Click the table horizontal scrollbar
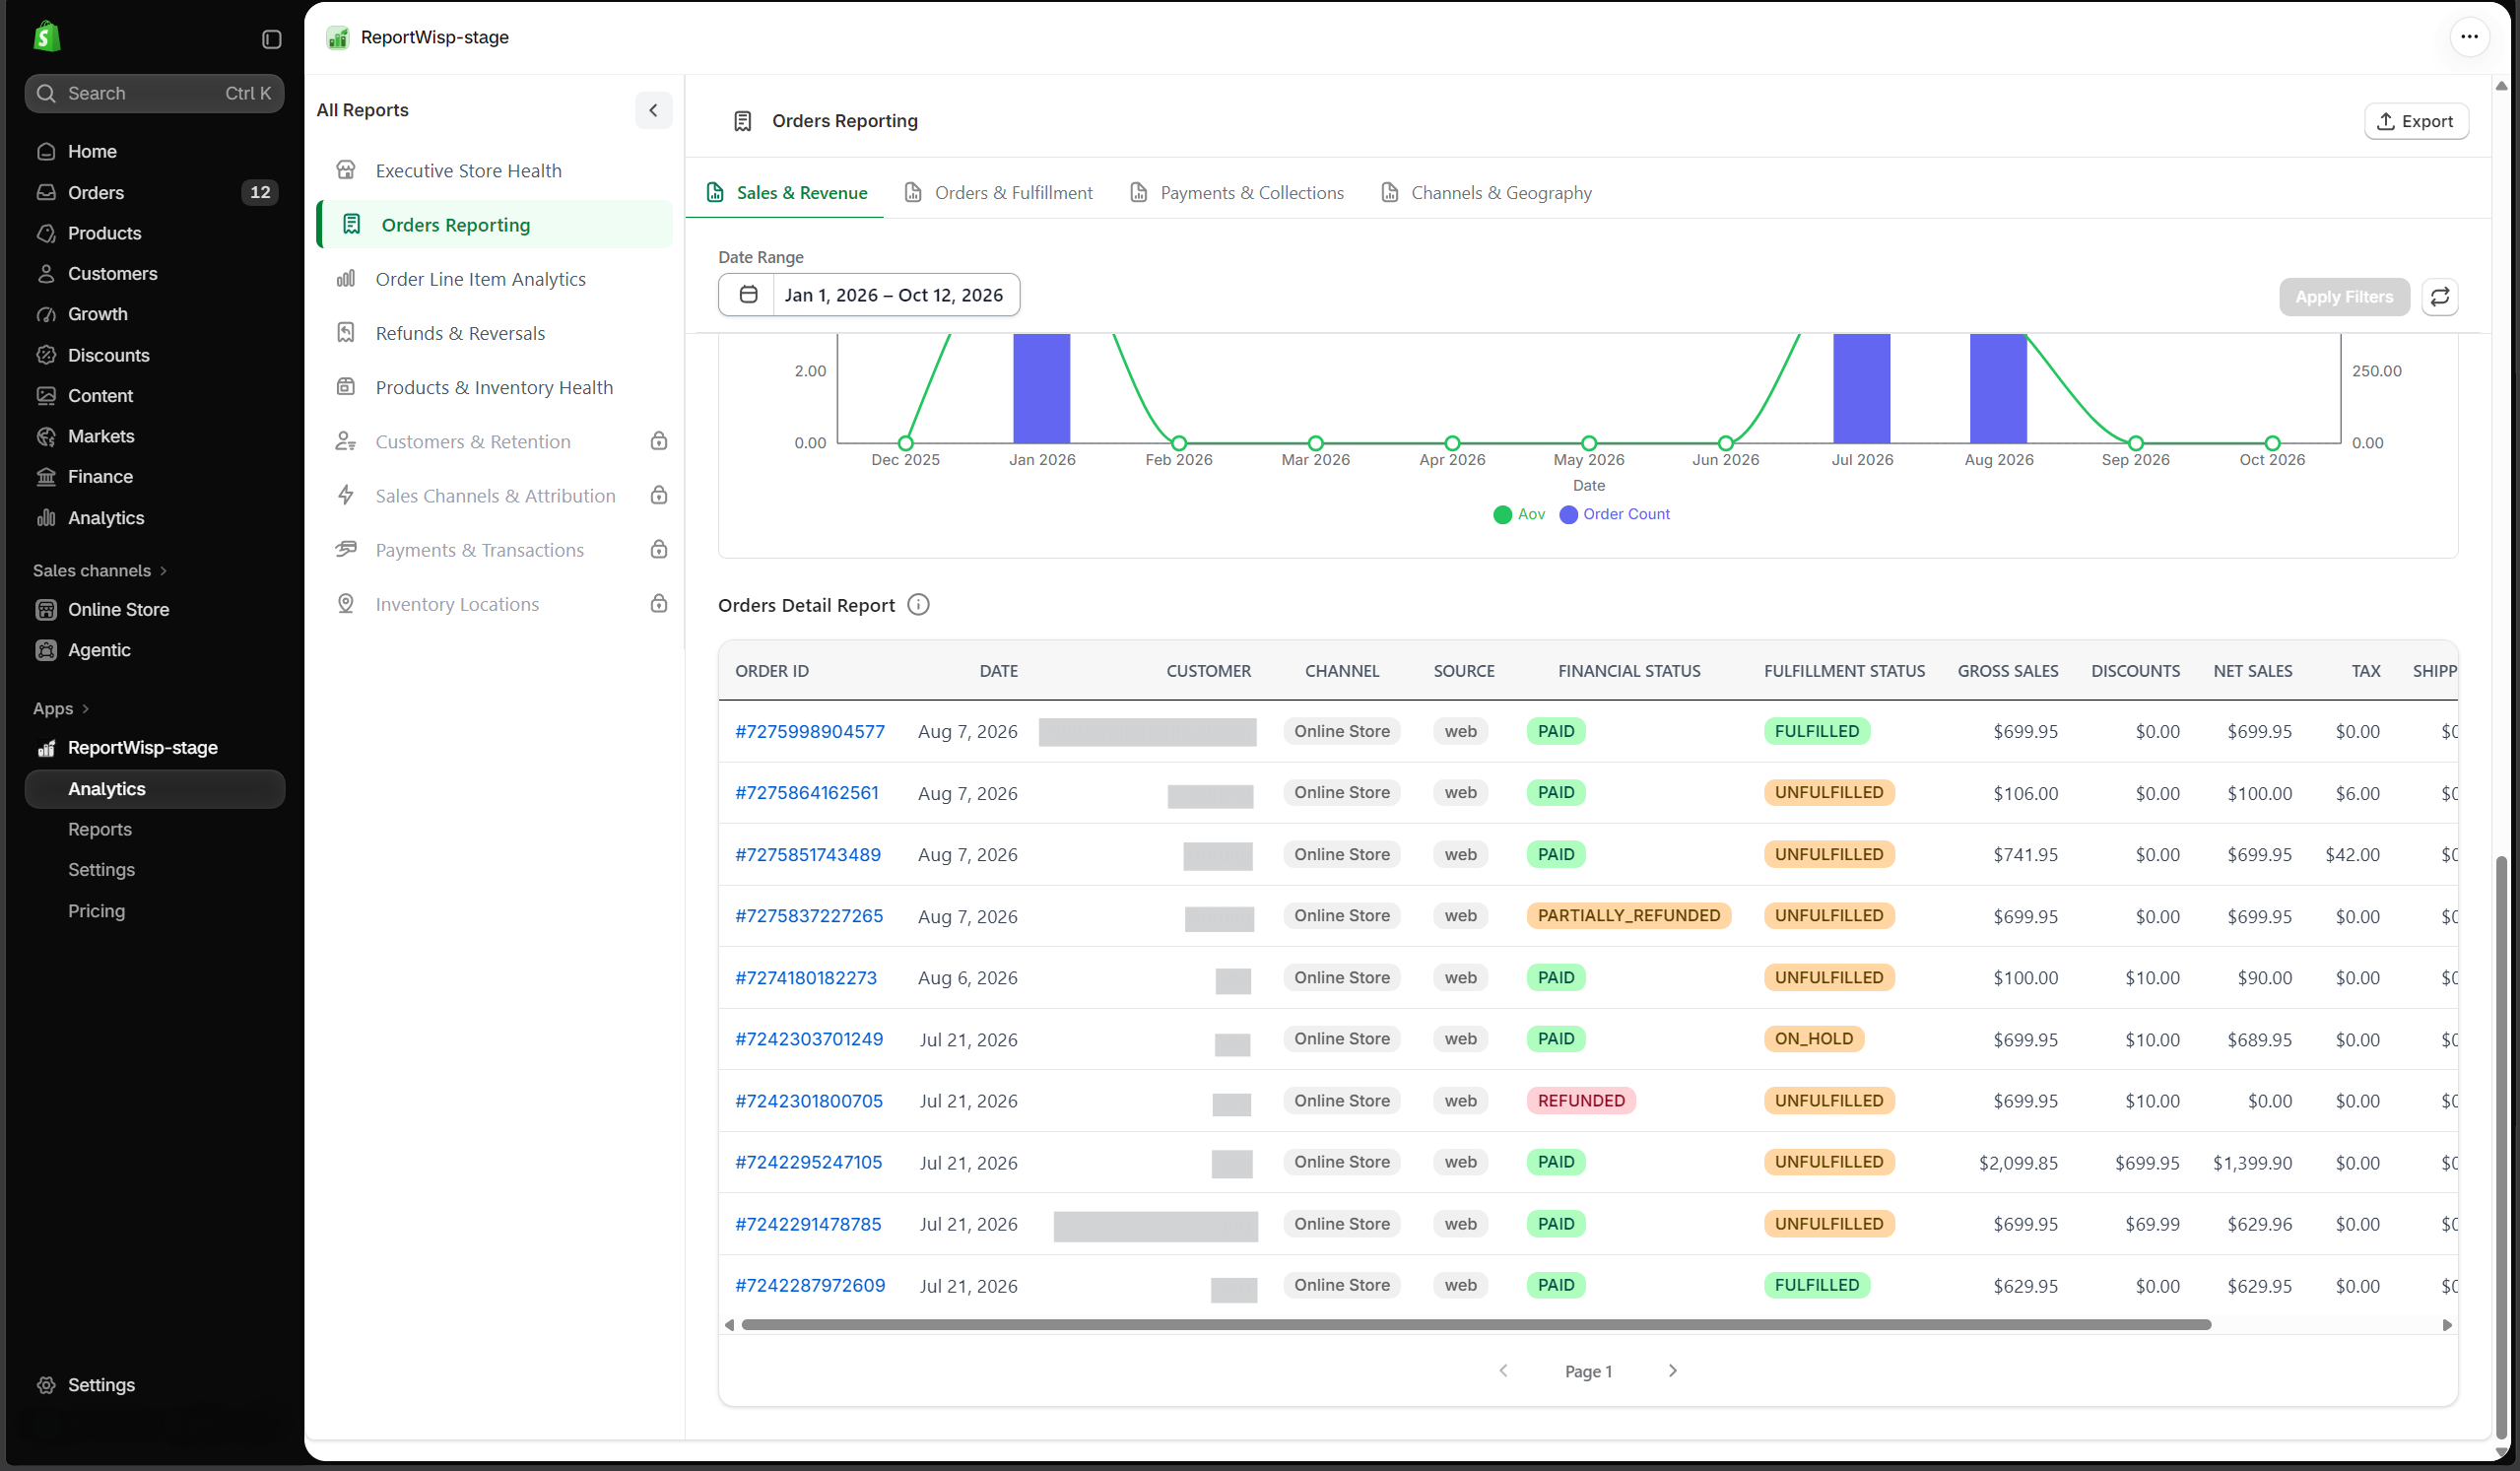This screenshot has height=1471, width=2520. [1476, 1325]
